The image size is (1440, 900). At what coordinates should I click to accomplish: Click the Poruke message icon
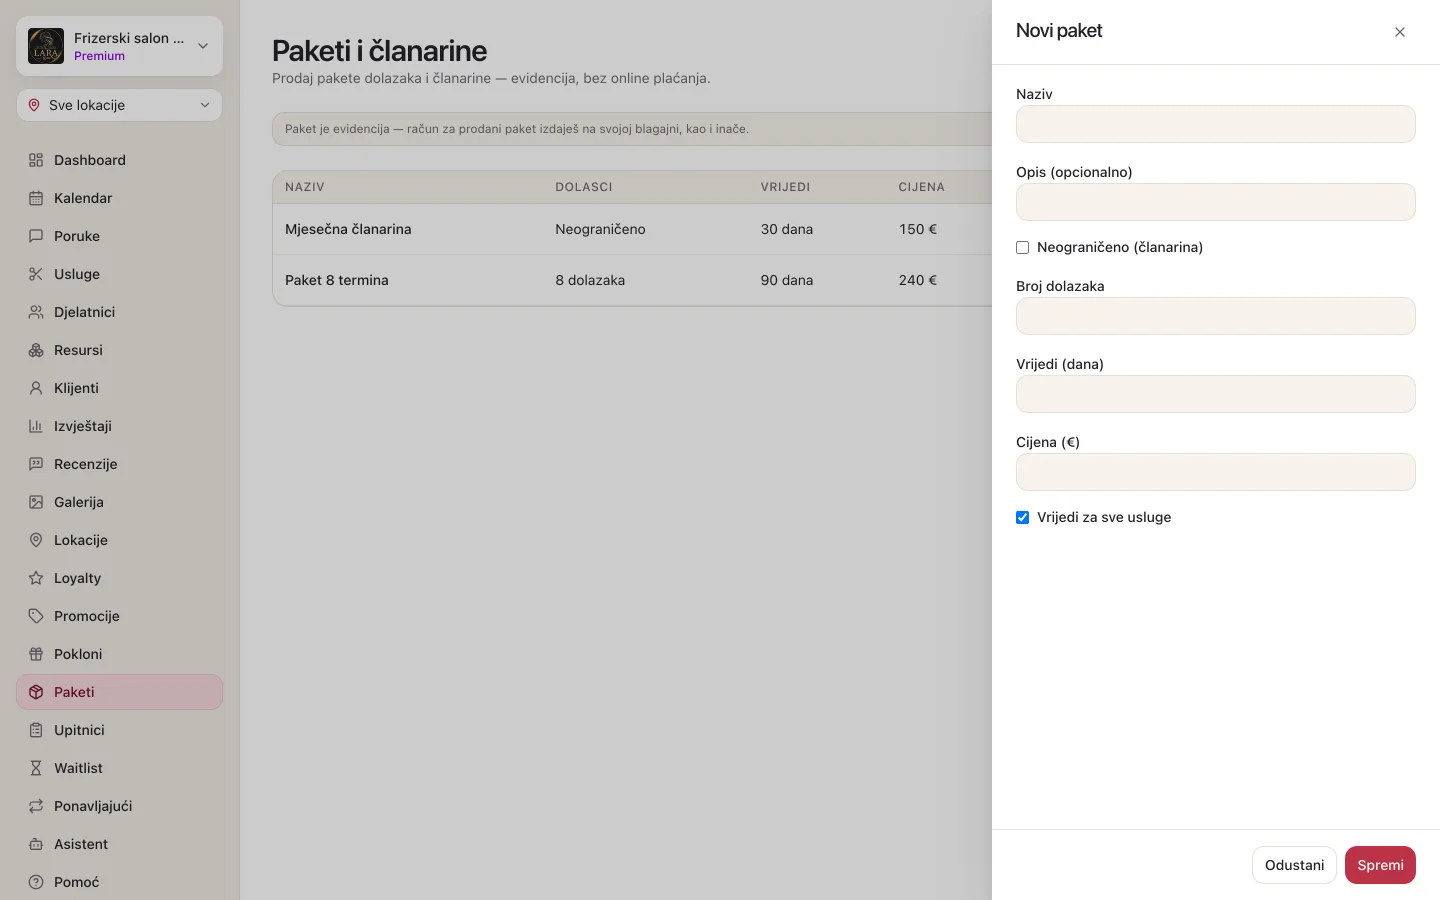click(x=36, y=236)
